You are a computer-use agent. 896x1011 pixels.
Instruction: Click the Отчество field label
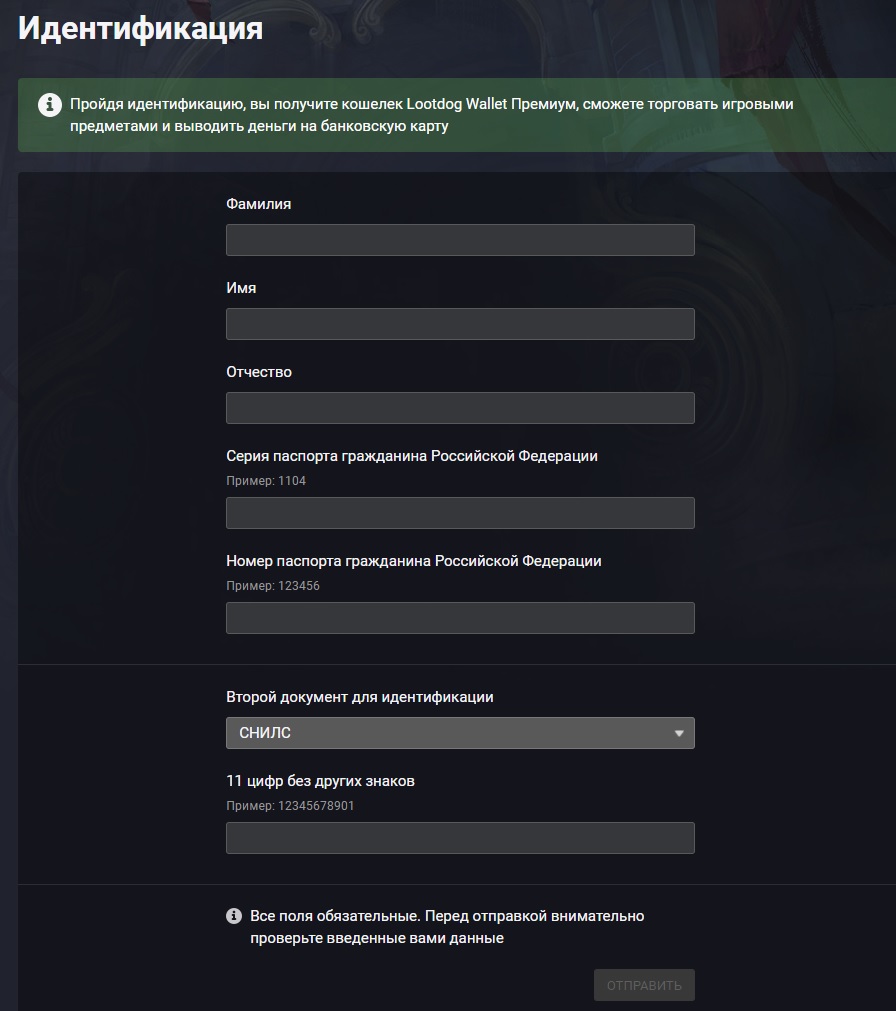[259, 372]
